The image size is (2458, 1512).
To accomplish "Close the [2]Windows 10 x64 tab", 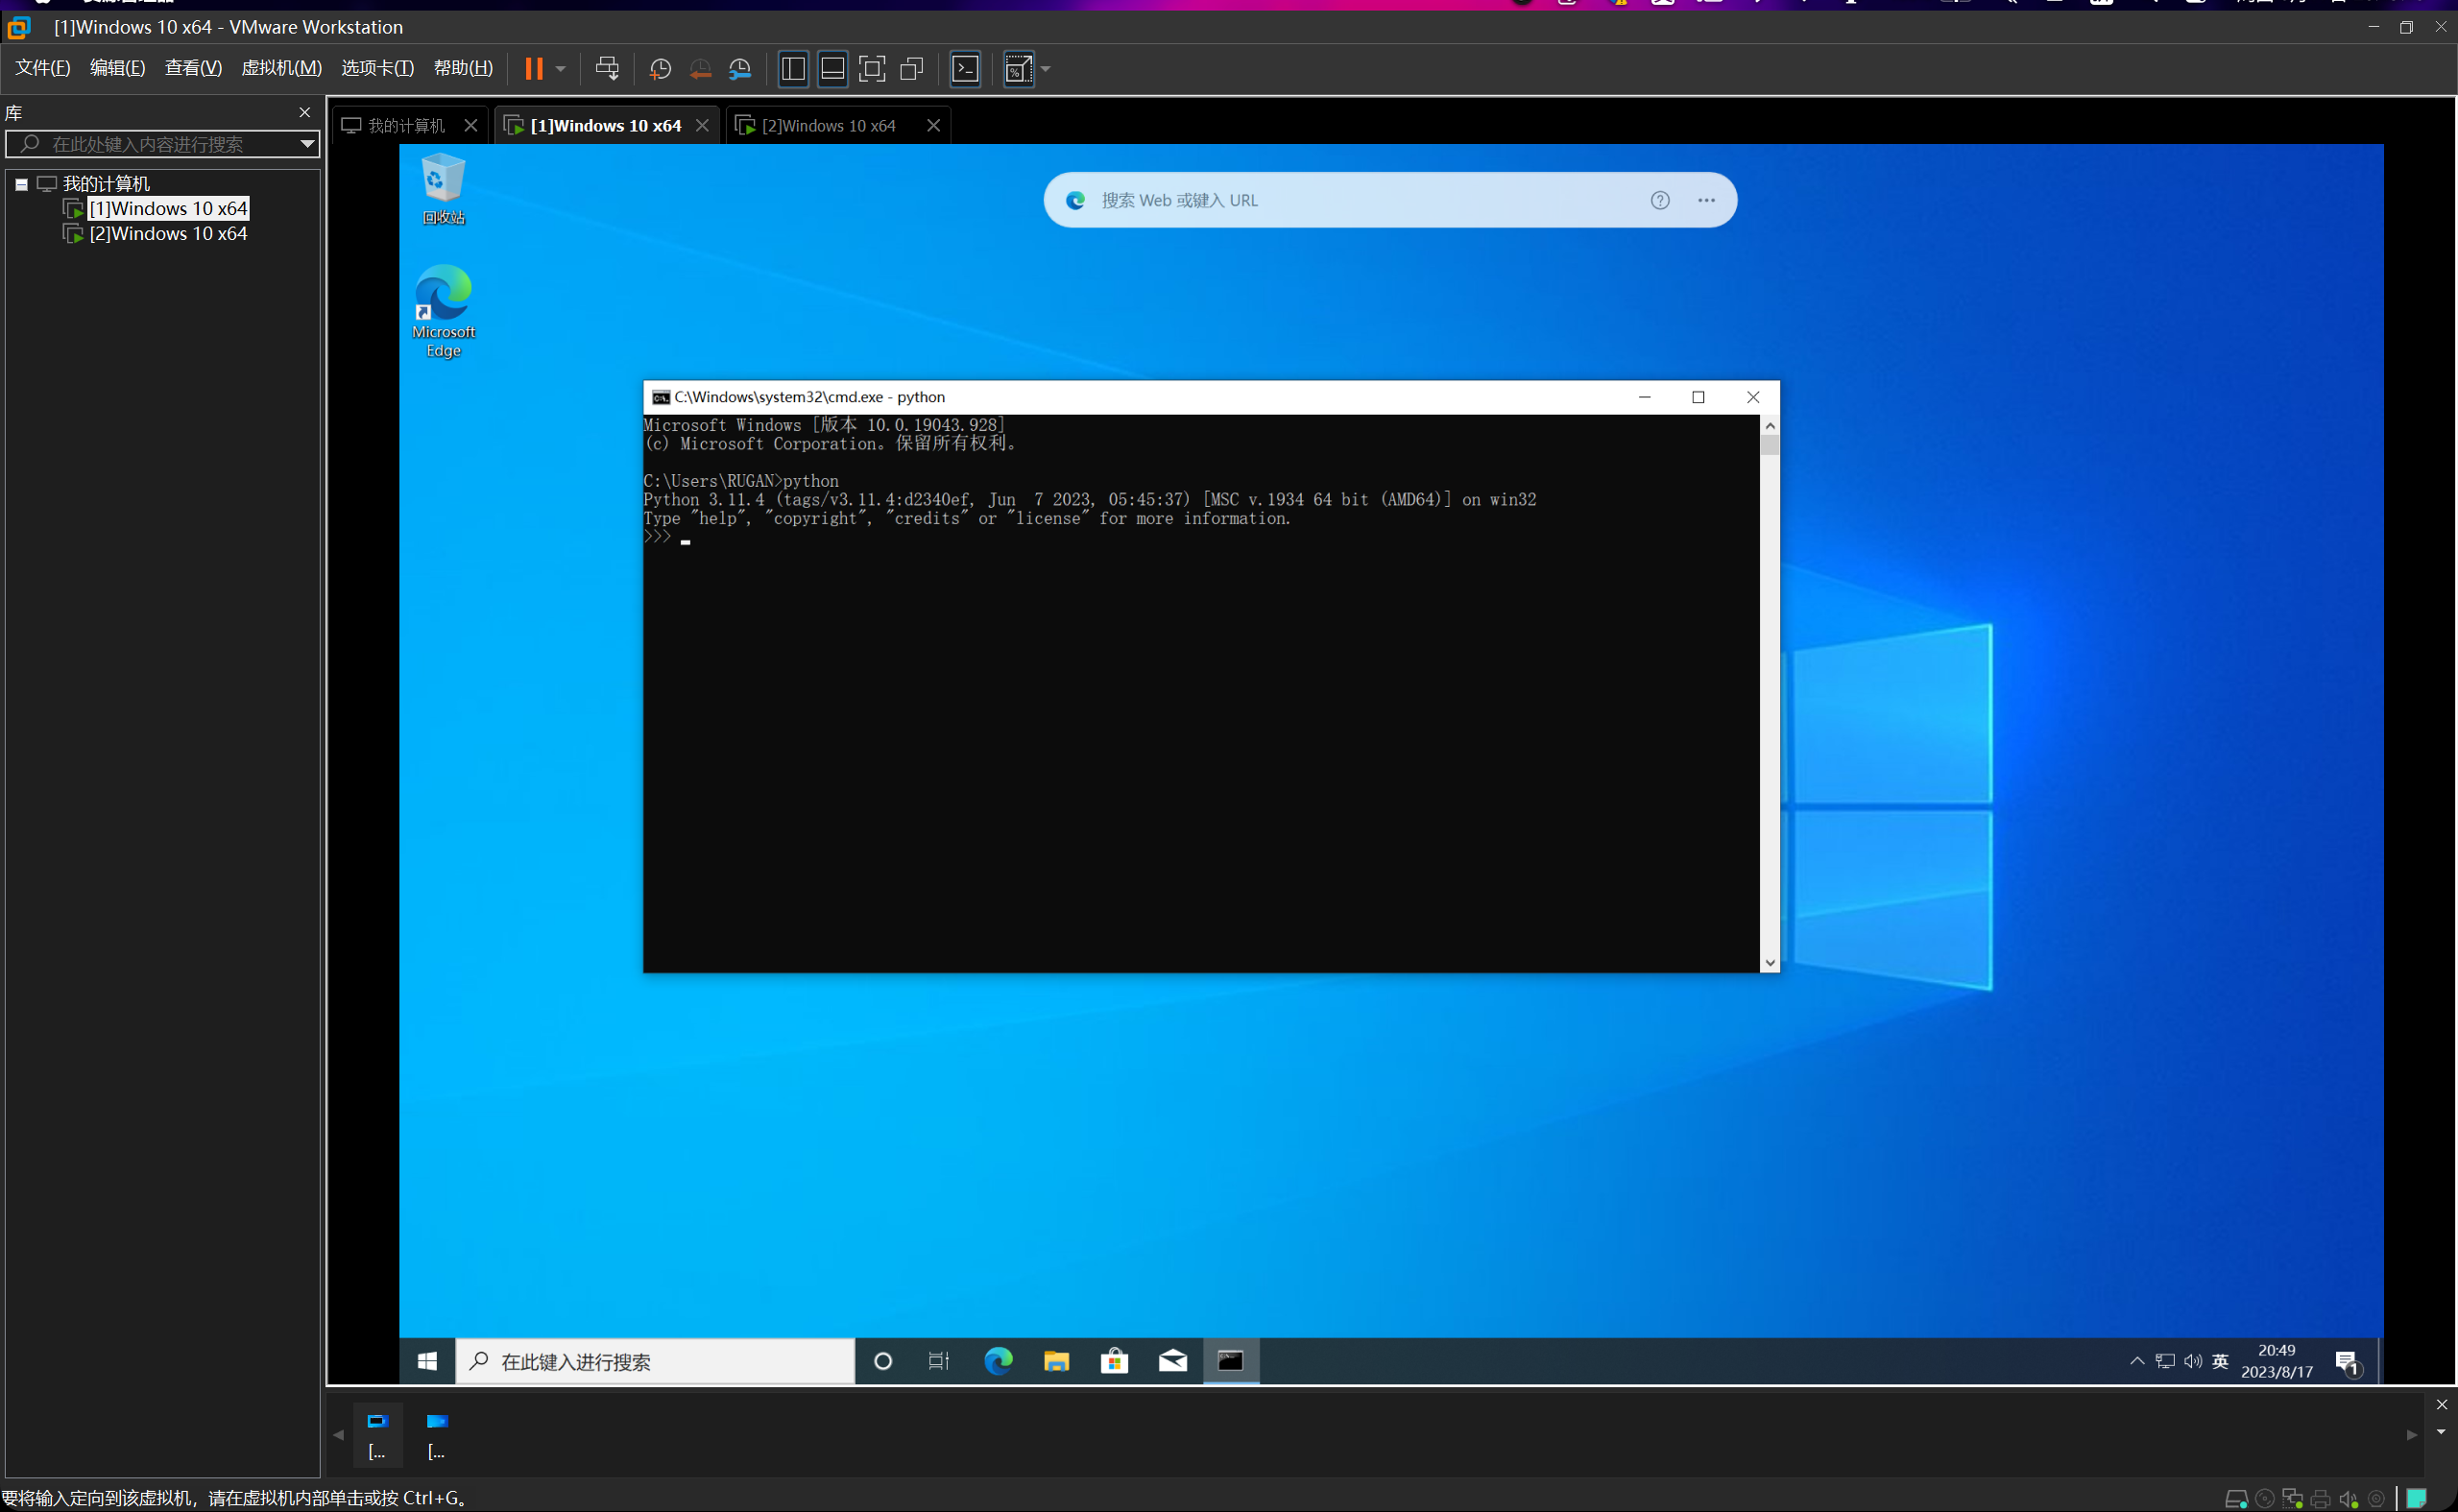I will pyautogui.click(x=934, y=125).
